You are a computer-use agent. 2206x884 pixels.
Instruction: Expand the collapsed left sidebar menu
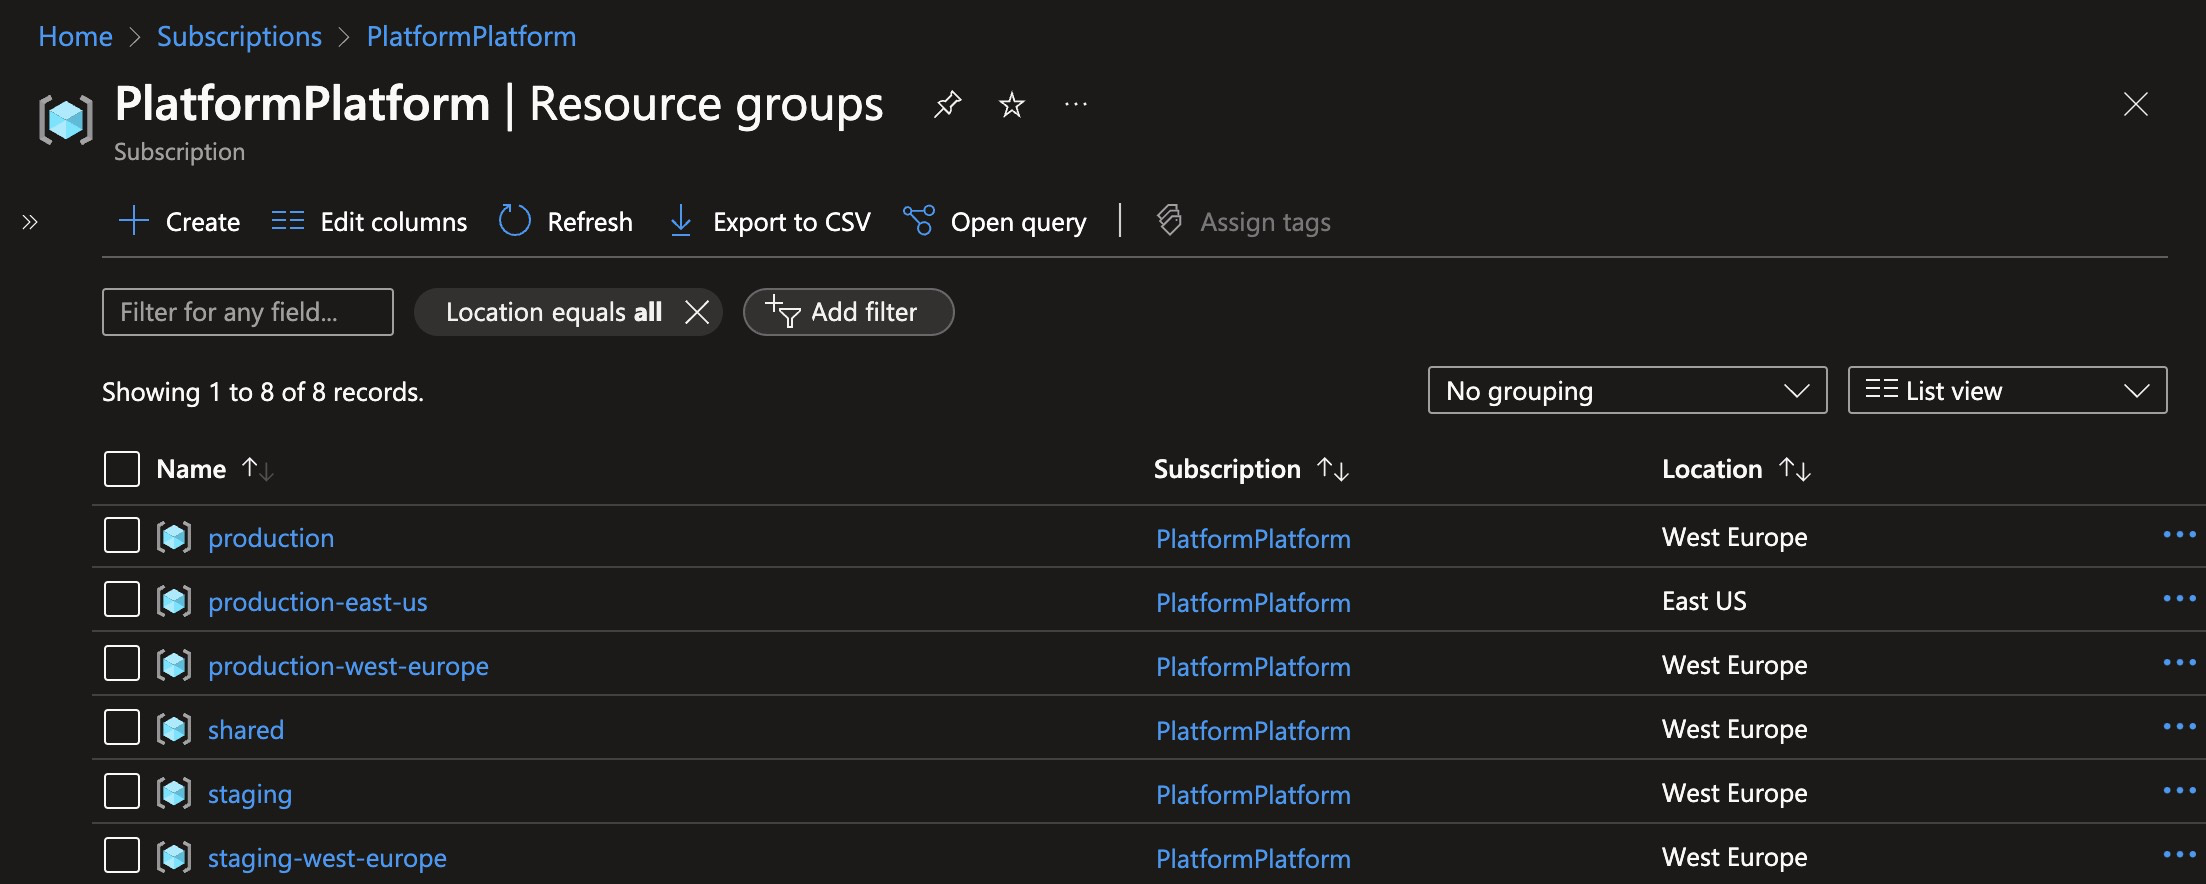[x=30, y=222]
